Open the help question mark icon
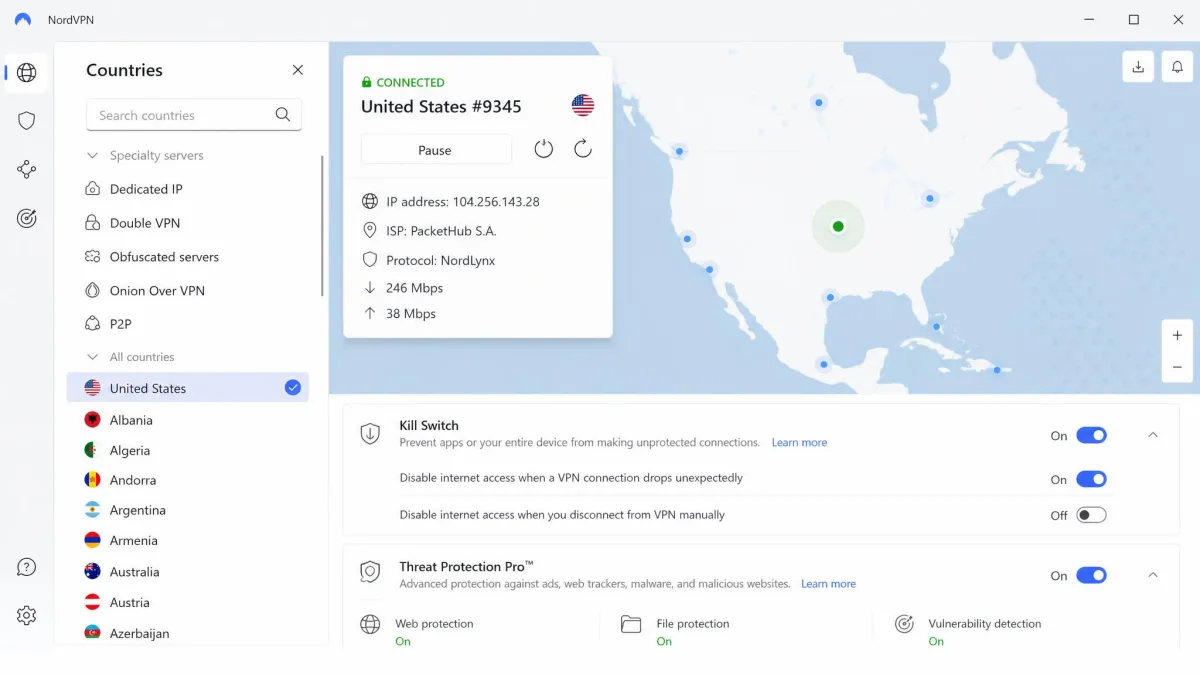This screenshot has width=1200, height=675. click(x=27, y=567)
